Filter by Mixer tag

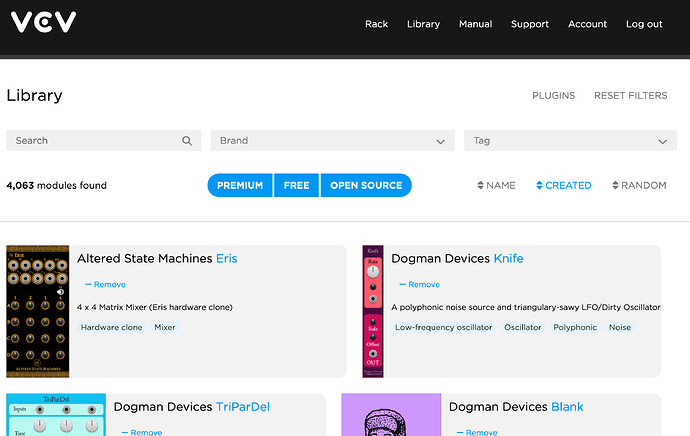click(165, 327)
